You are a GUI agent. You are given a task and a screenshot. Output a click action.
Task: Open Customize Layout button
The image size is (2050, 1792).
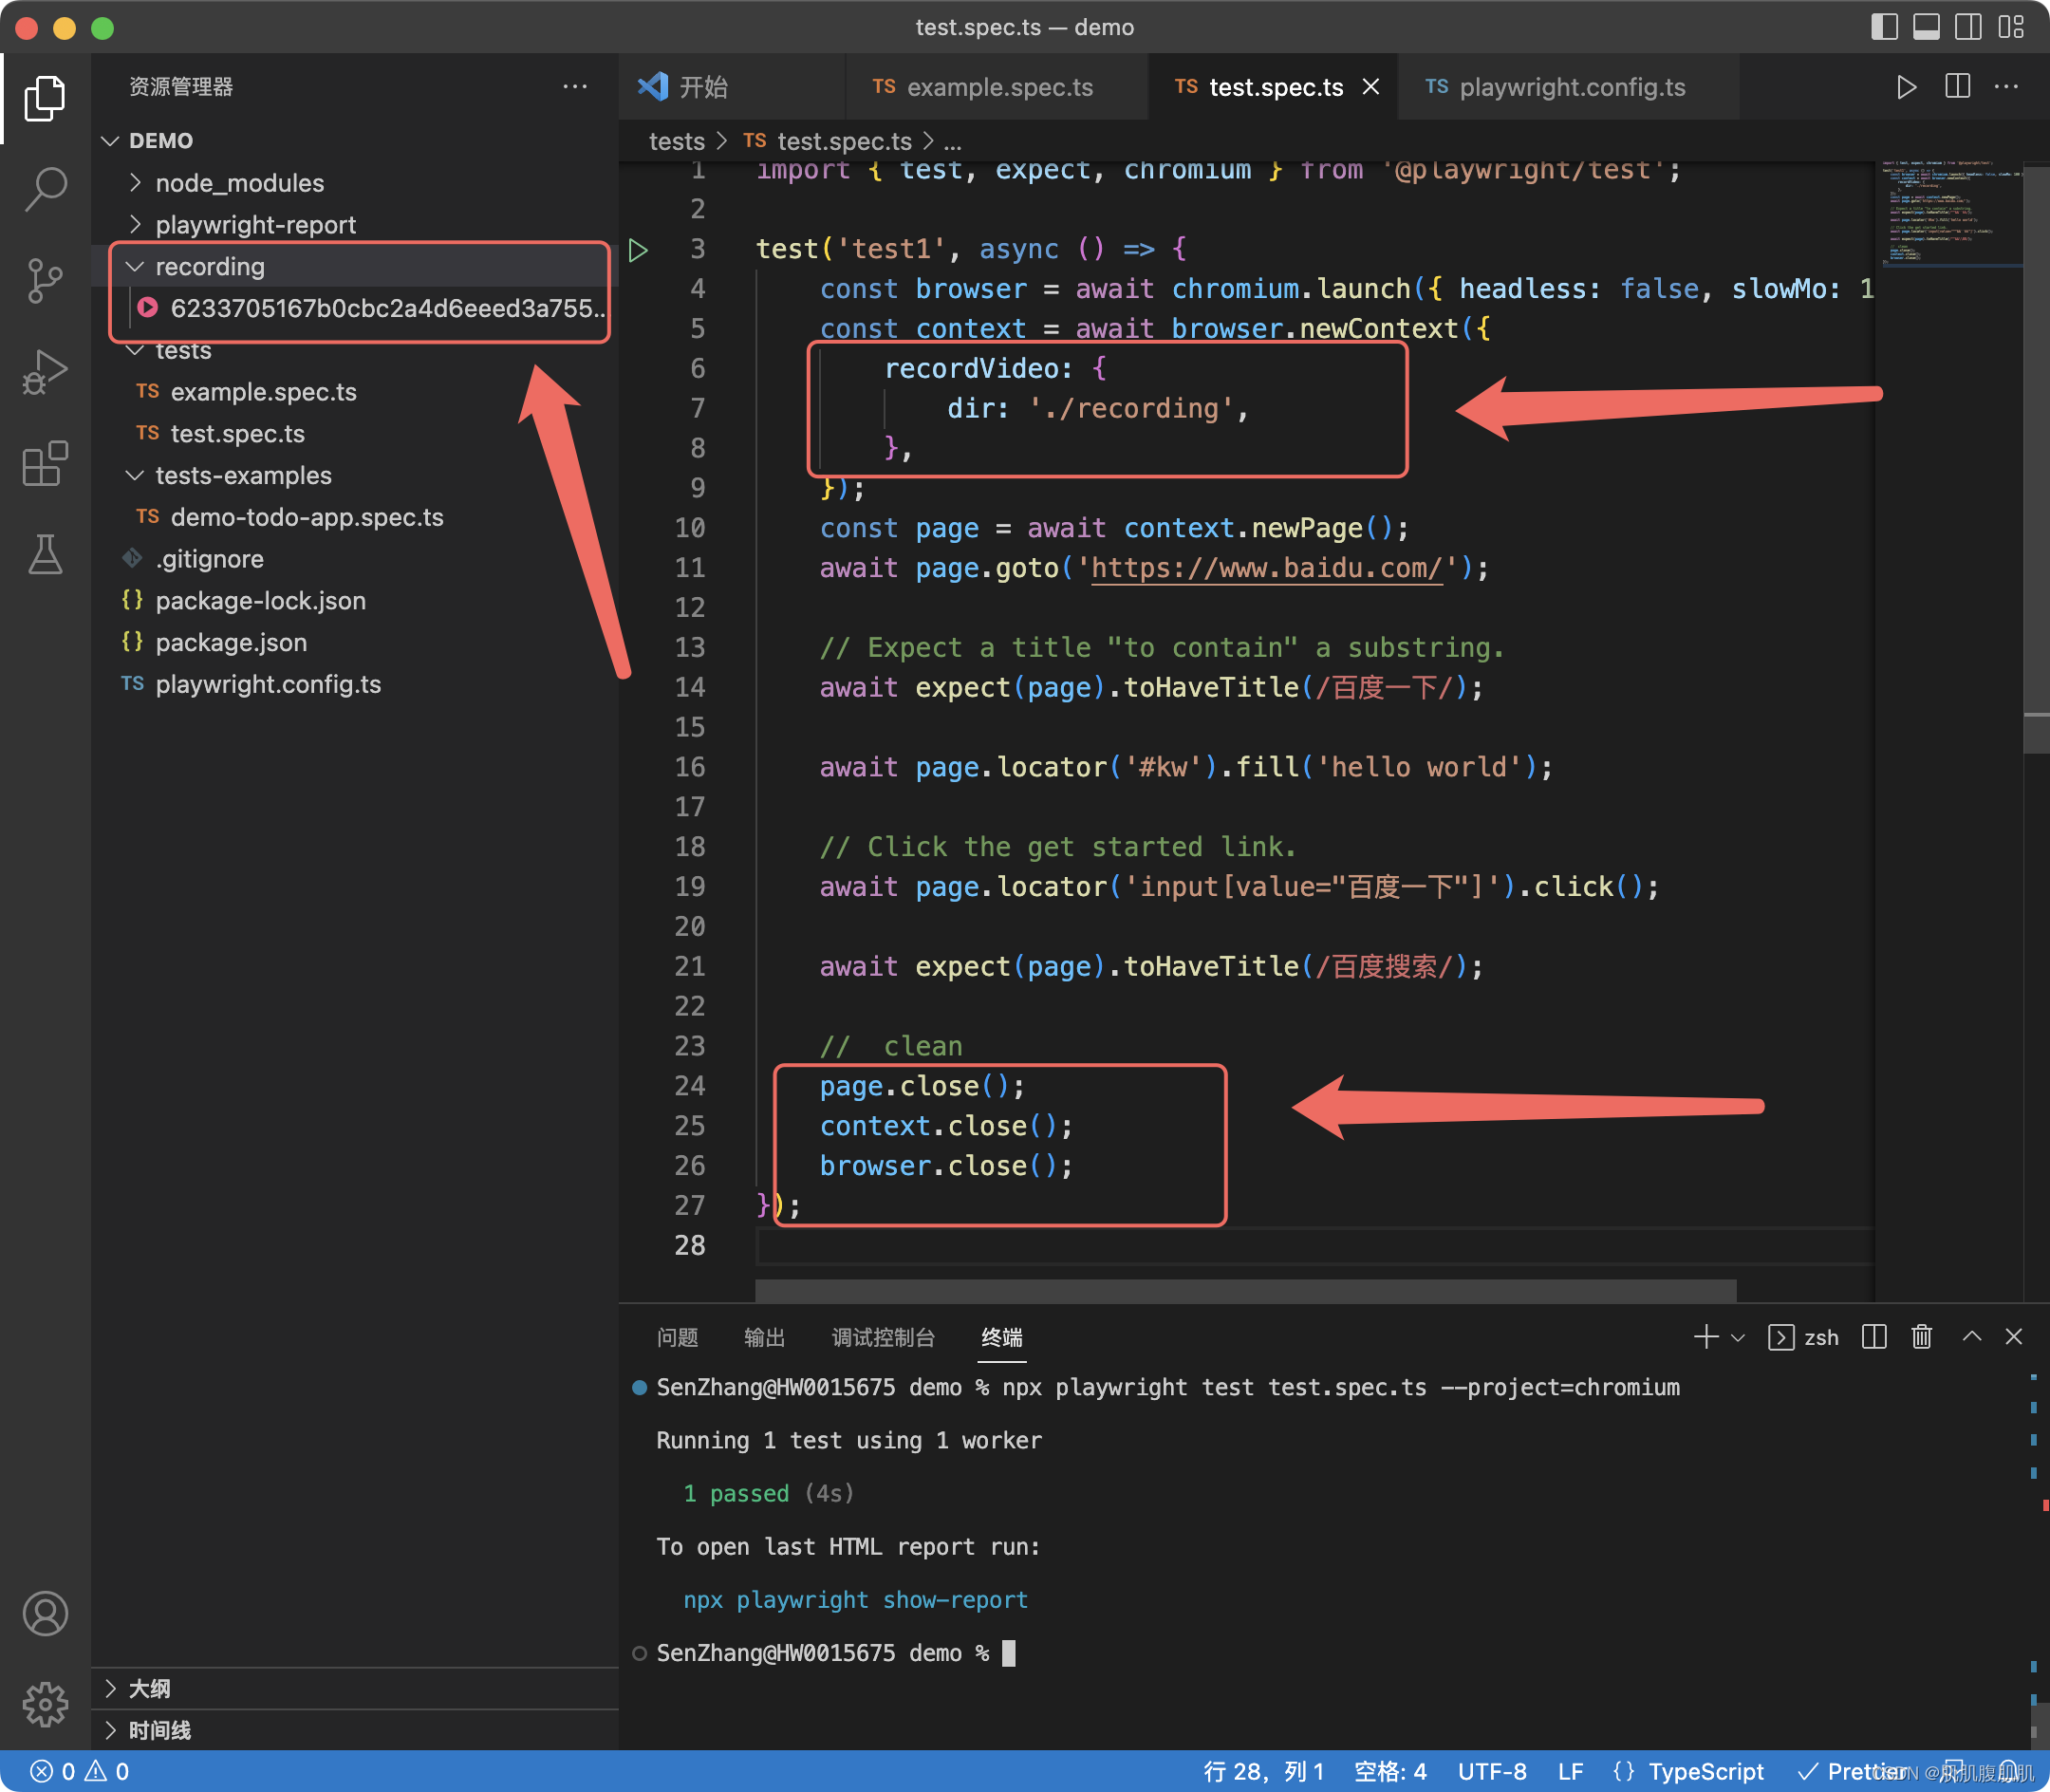tap(2010, 27)
